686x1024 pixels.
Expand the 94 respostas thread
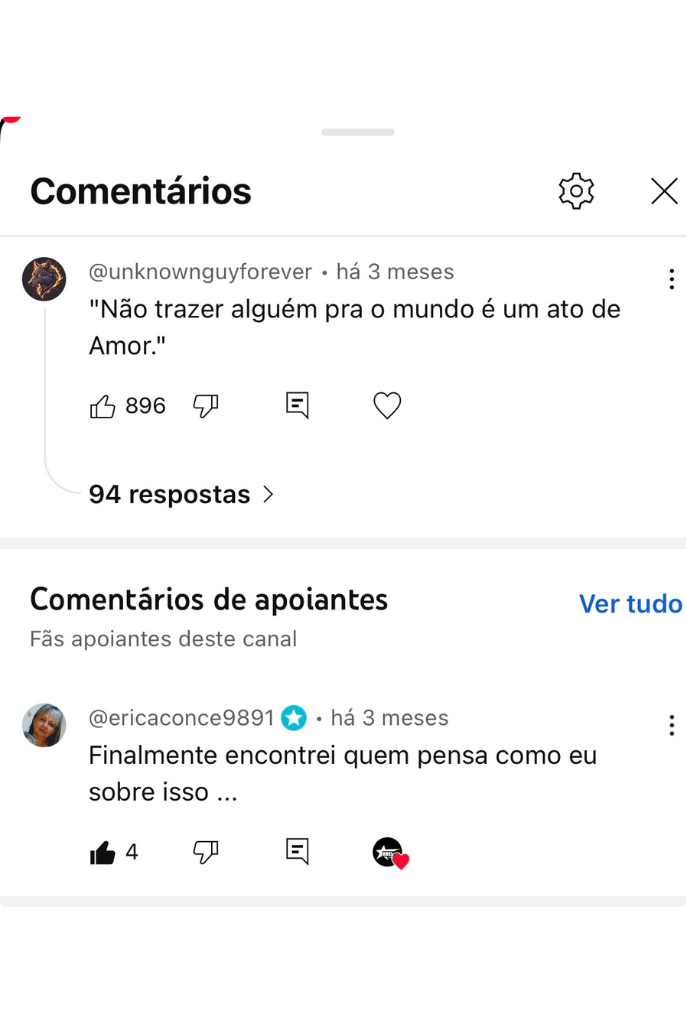180,494
